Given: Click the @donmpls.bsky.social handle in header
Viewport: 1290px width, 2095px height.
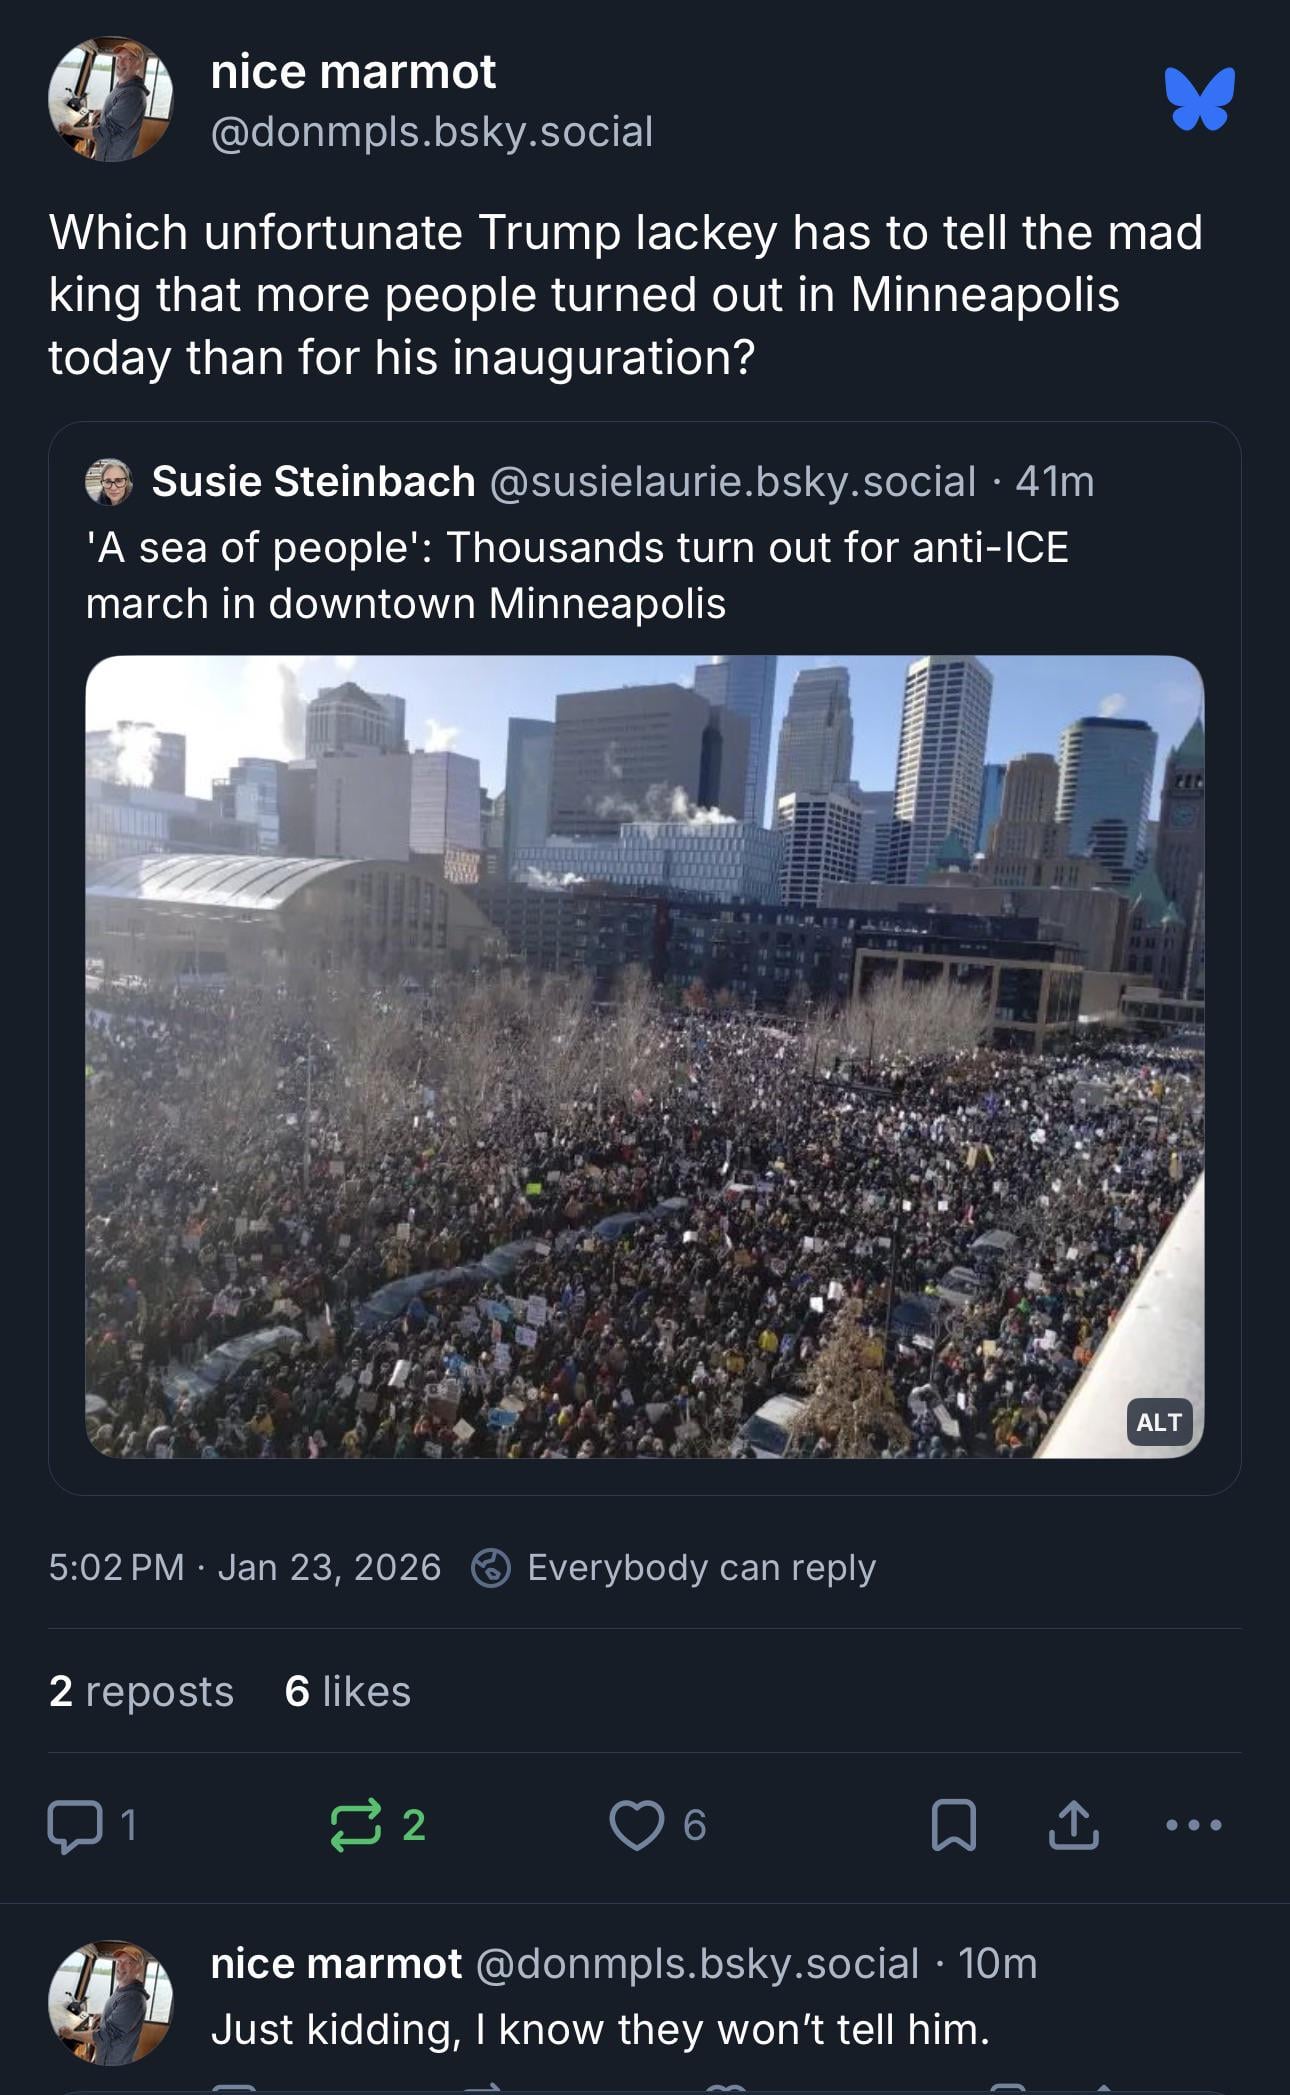Looking at the screenshot, I should (x=432, y=132).
